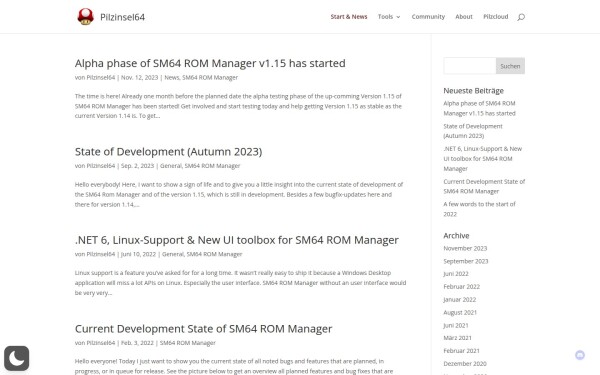Screen dimensions: 600x375
Task: Open sidebar link A few words to the start of 2022
Action: pyautogui.click(x=479, y=209)
